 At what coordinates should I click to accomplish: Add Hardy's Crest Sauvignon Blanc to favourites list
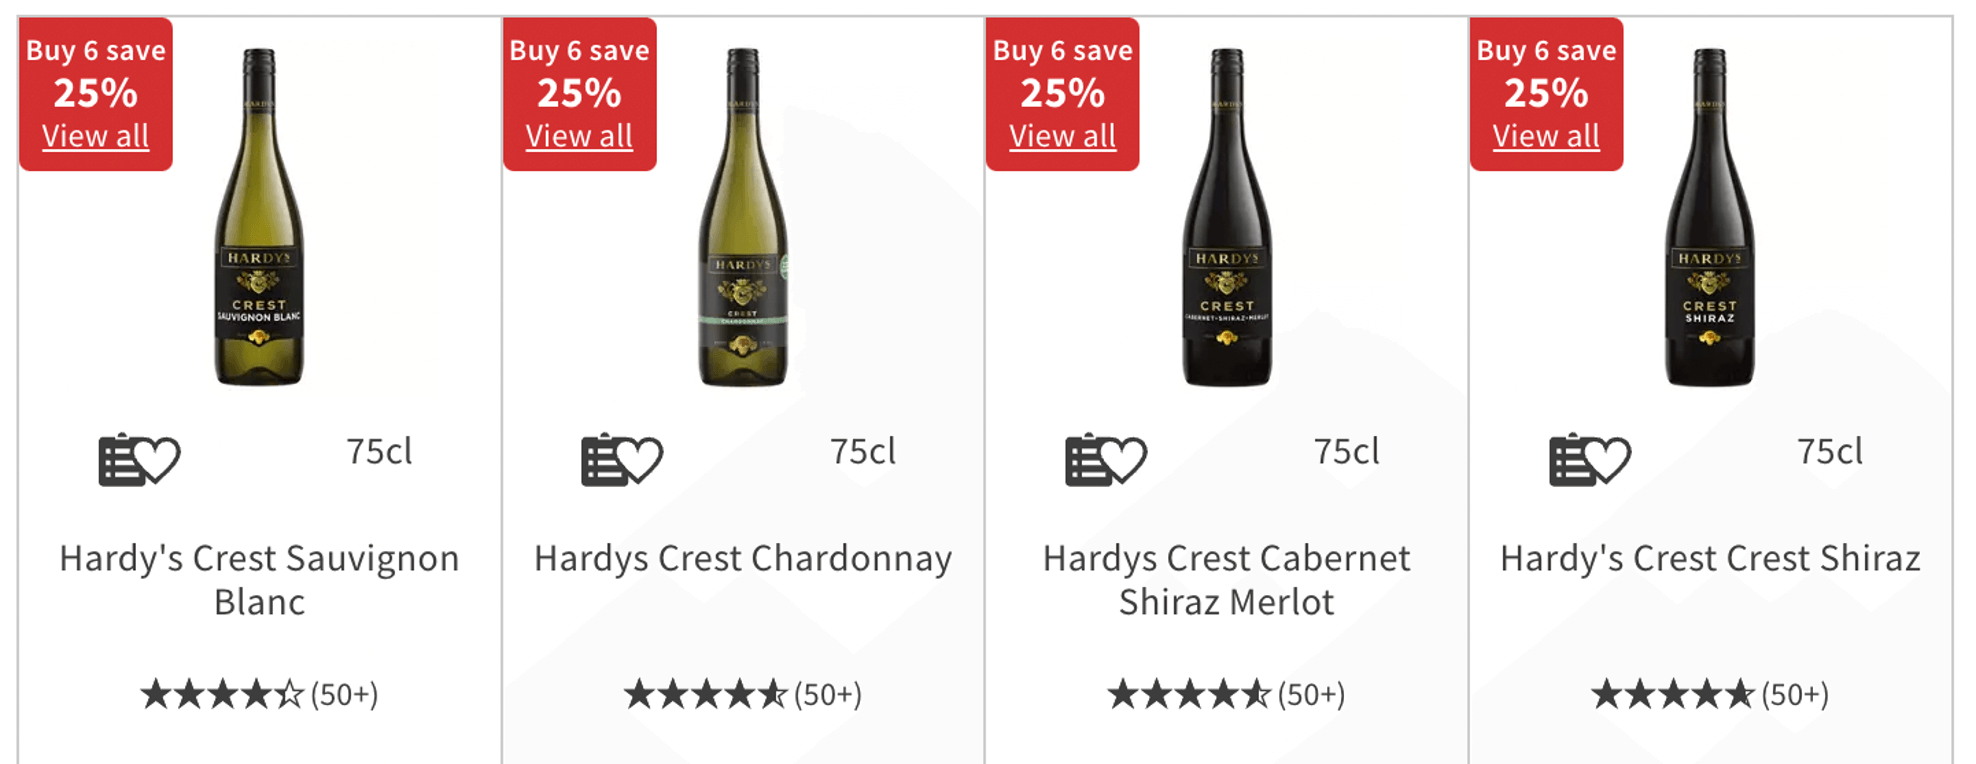(139, 460)
